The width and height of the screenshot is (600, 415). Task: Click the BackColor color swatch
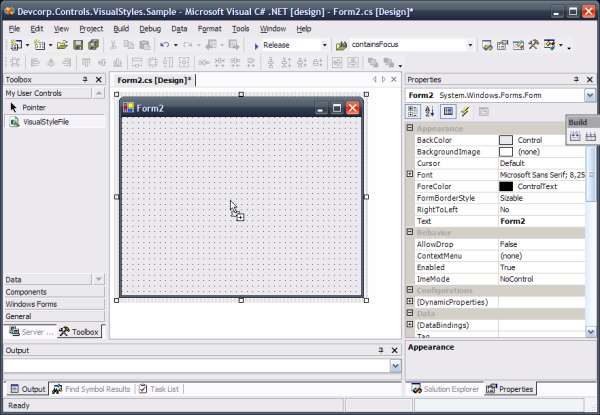pos(506,140)
